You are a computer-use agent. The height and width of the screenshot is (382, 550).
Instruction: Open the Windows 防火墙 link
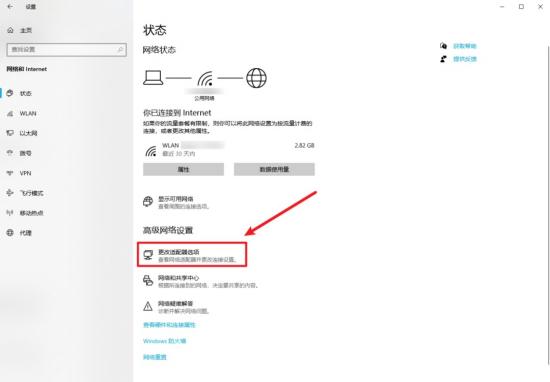point(165,341)
